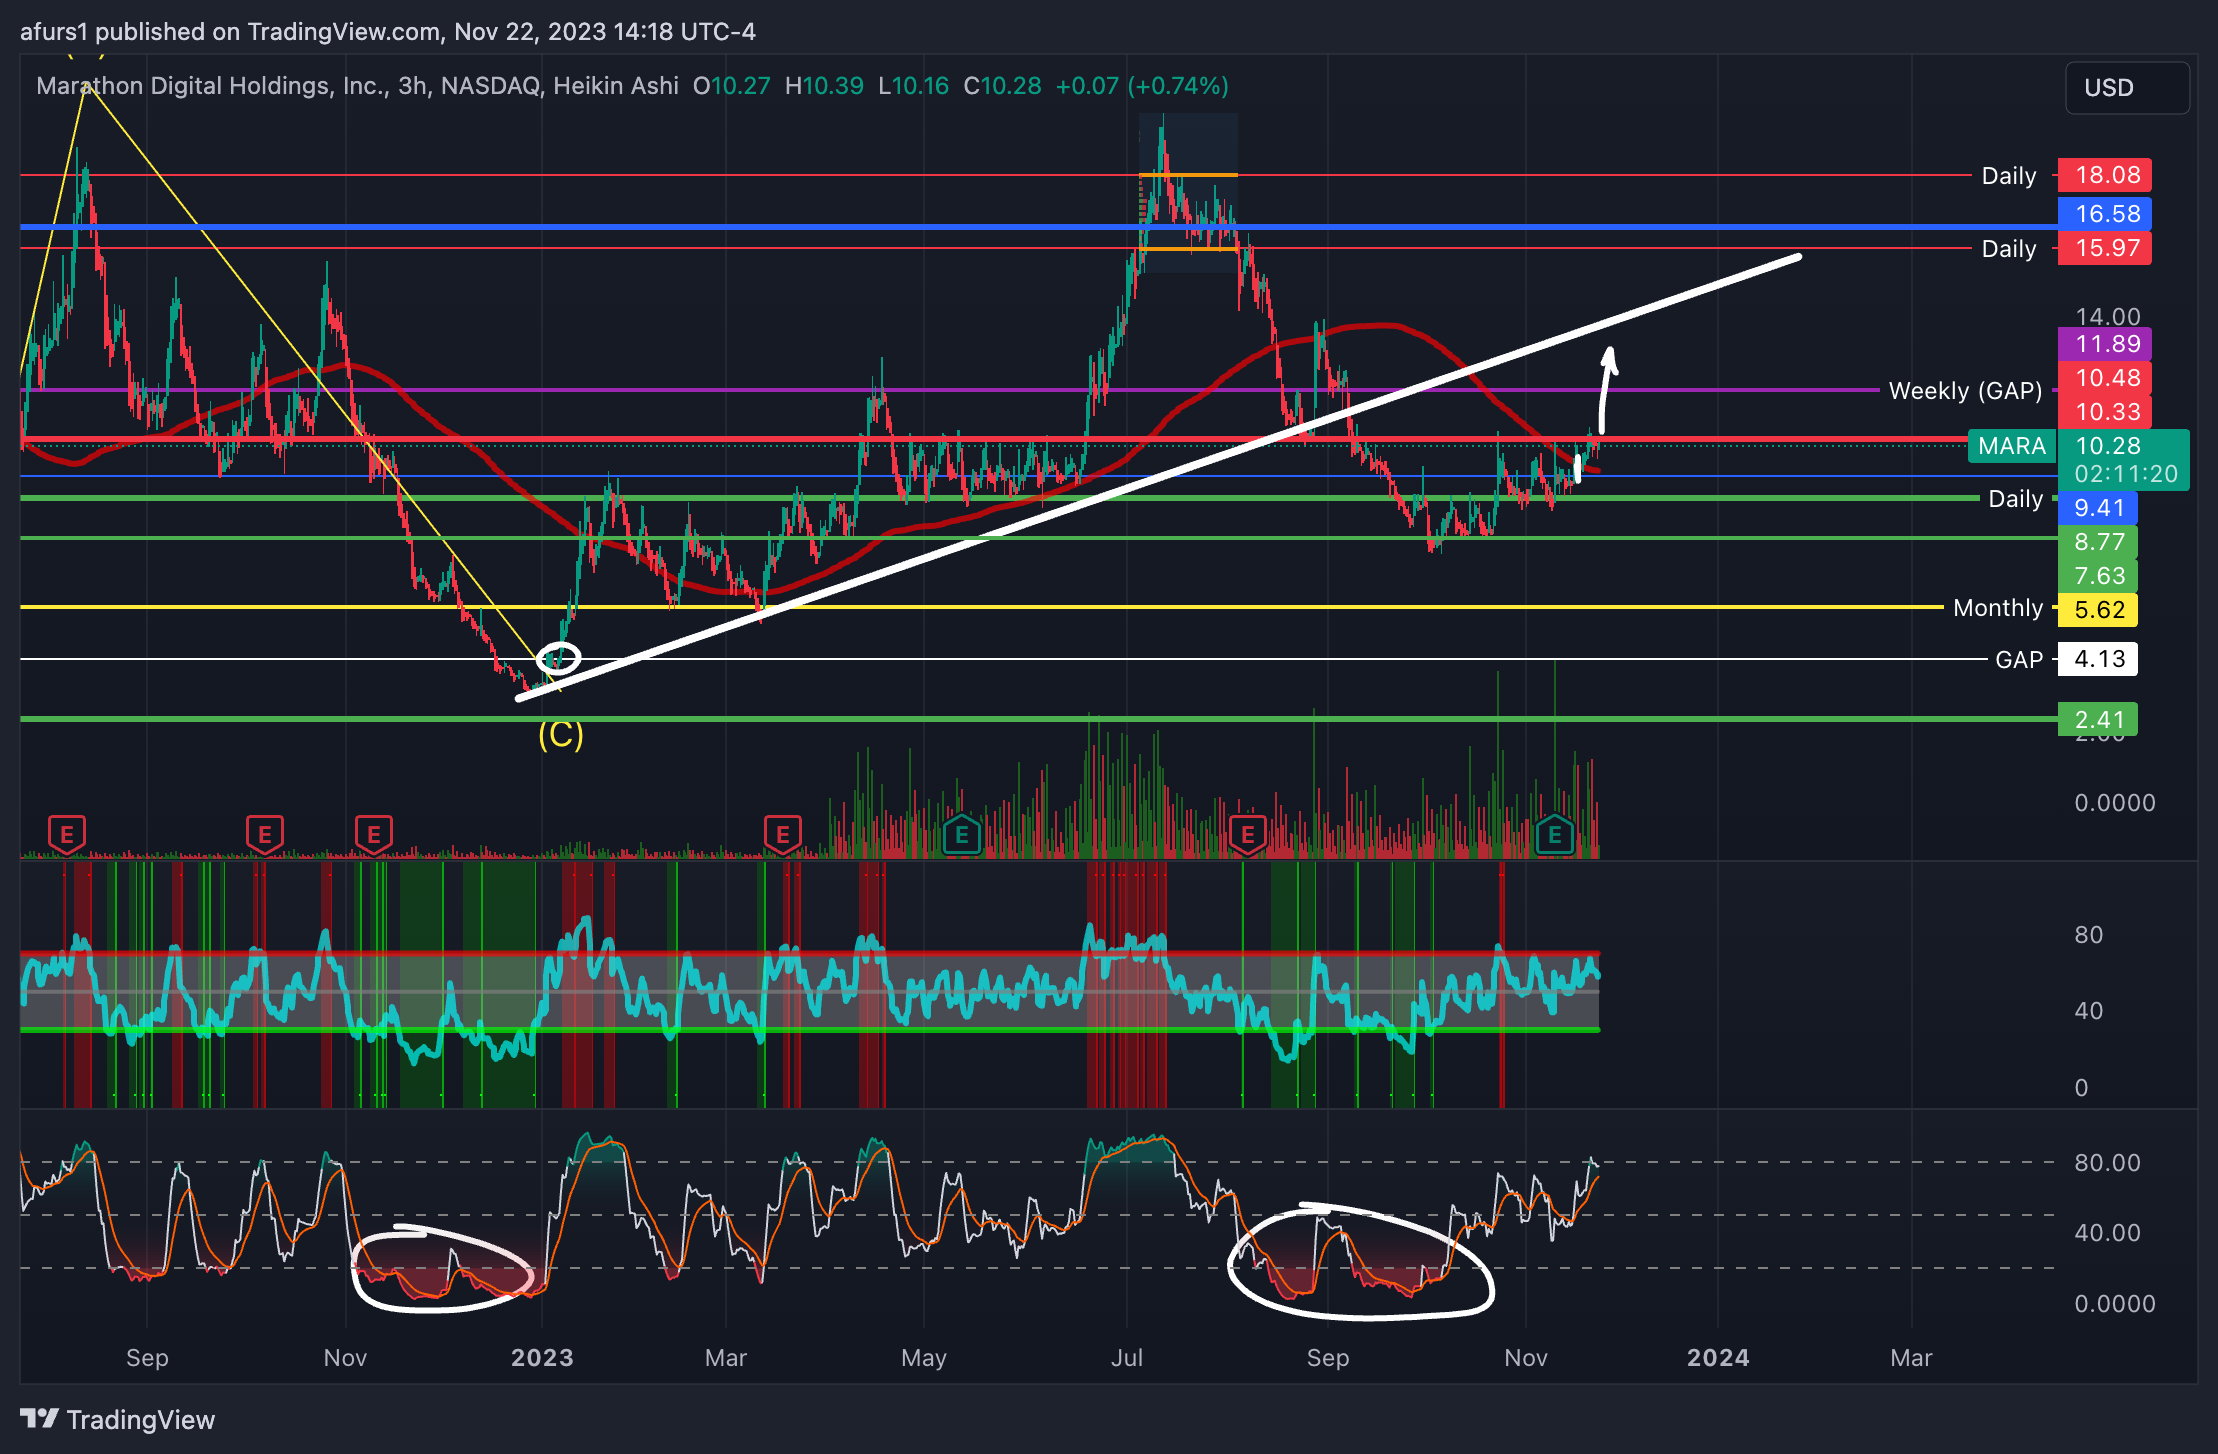Viewport: 2218px width, 1454px height.
Task: Click the TradingView logo at bottom left
Action: click(117, 1419)
